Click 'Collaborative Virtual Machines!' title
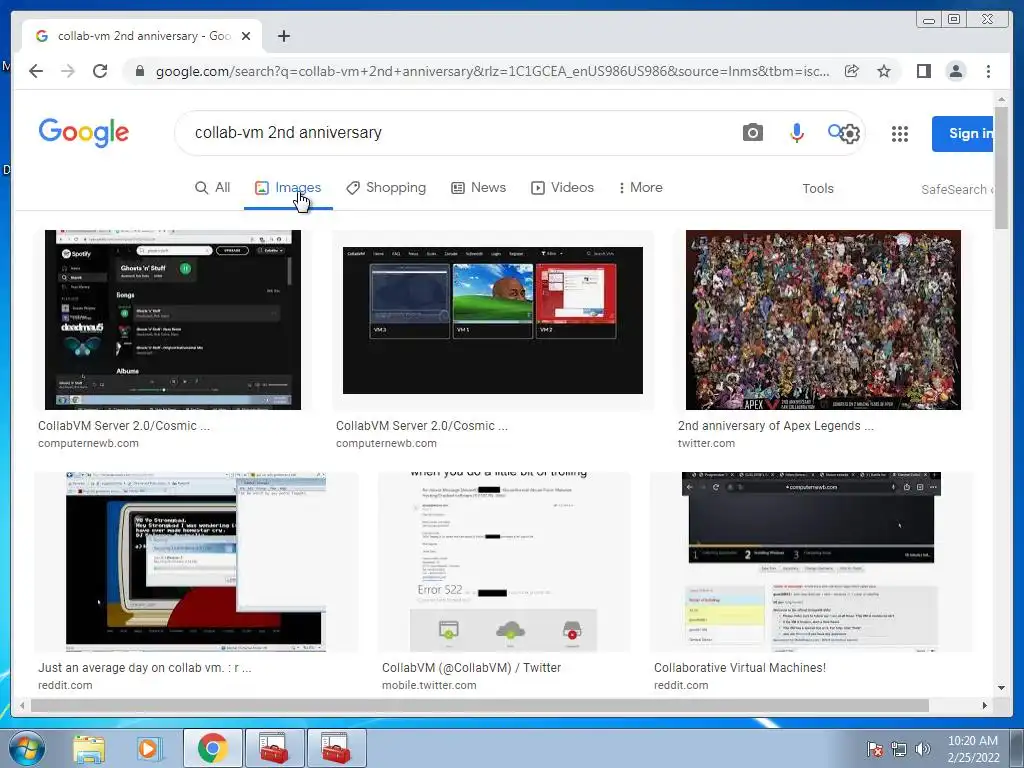The width and height of the screenshot is (1024, 768). coord(739,667)
